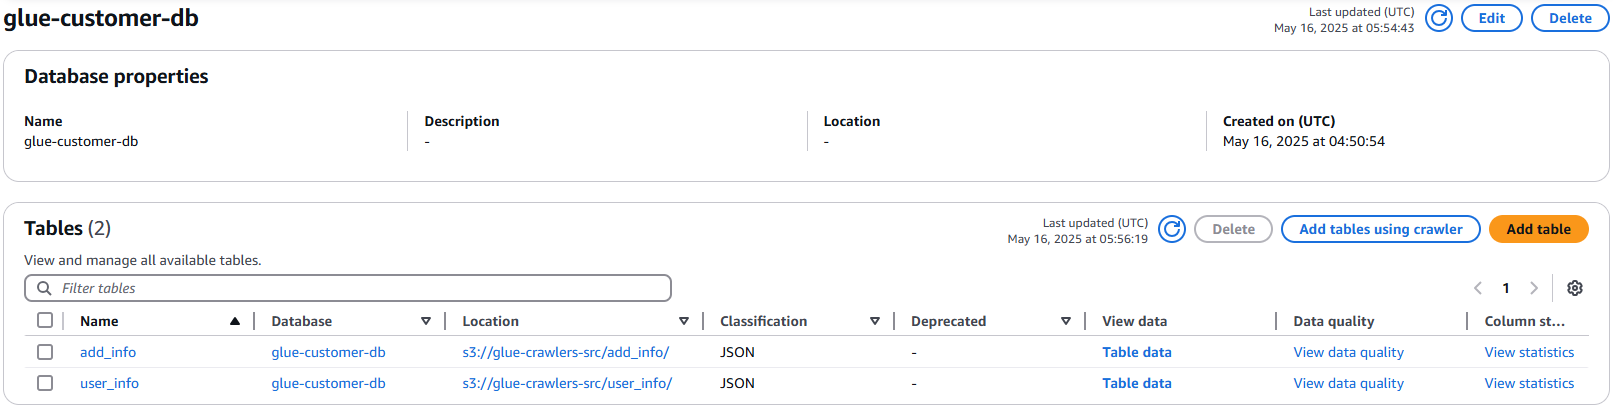Click the search magnifier in filter box
Screen dimensions: 1617x409
coord(44,288)
